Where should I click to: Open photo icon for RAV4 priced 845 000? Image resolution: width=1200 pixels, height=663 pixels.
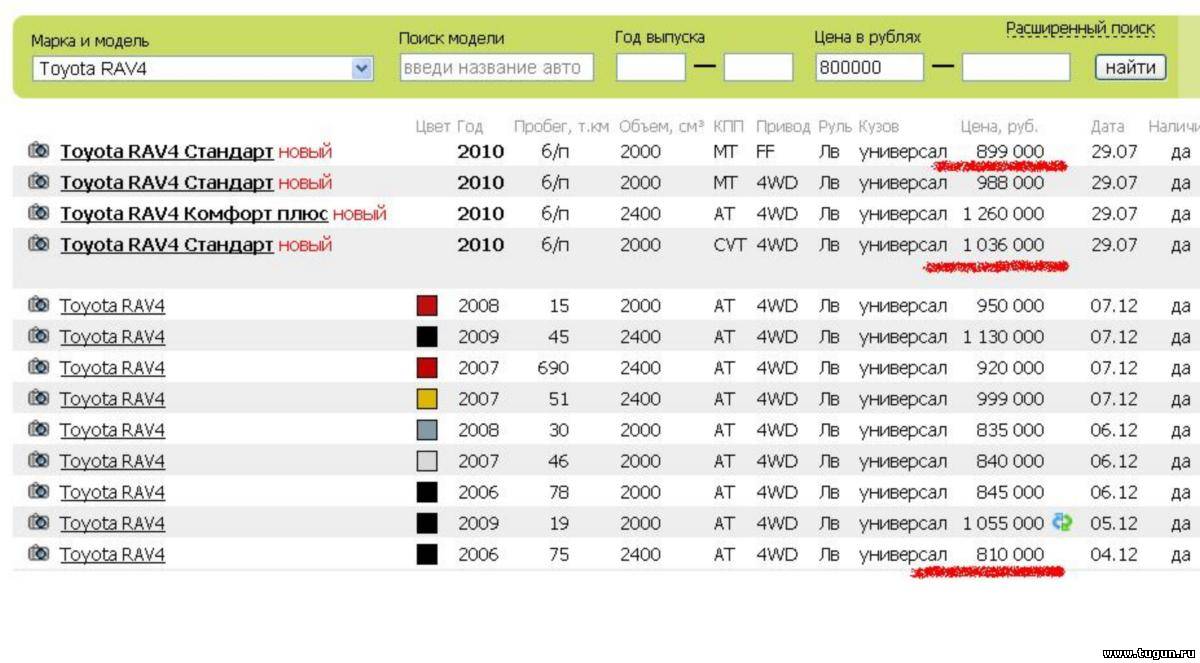39,491
